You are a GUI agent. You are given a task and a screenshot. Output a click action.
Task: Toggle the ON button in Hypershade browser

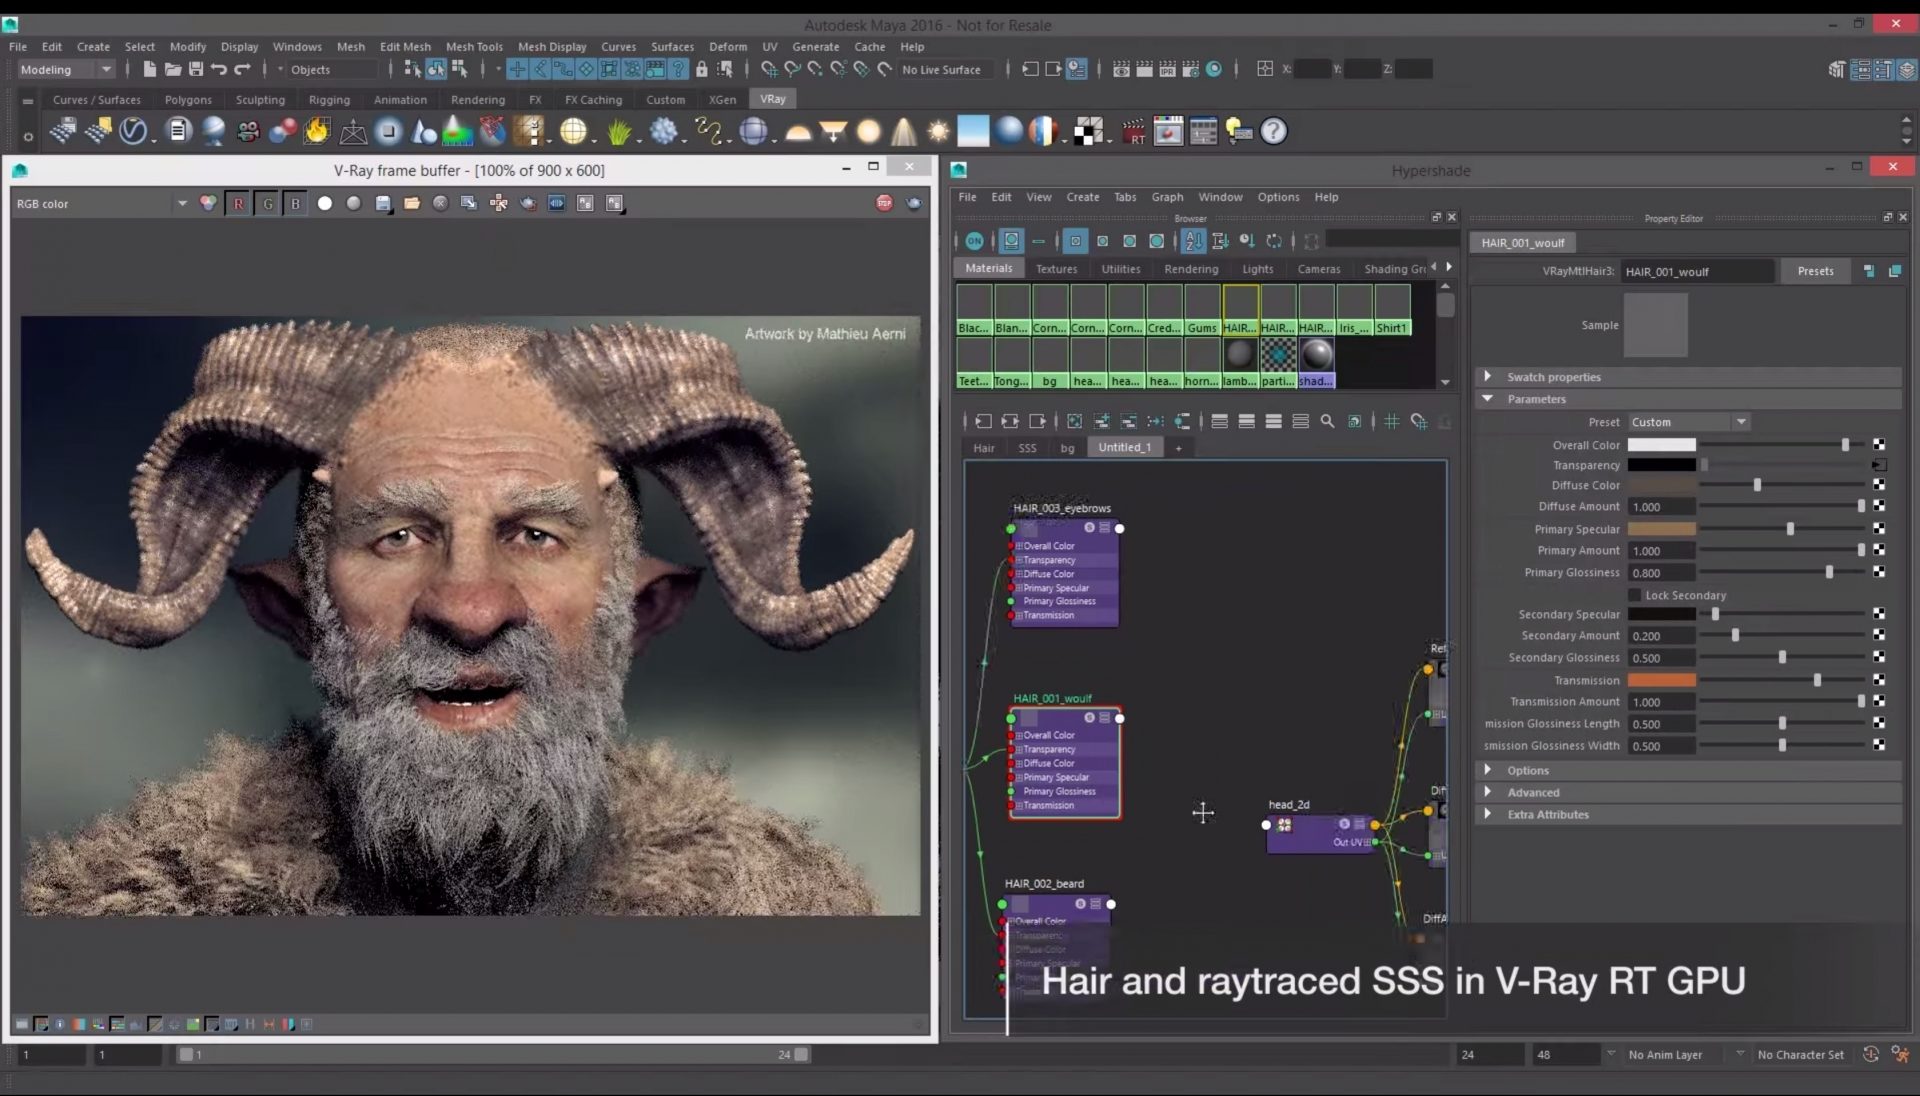click(x=974, y=241)
